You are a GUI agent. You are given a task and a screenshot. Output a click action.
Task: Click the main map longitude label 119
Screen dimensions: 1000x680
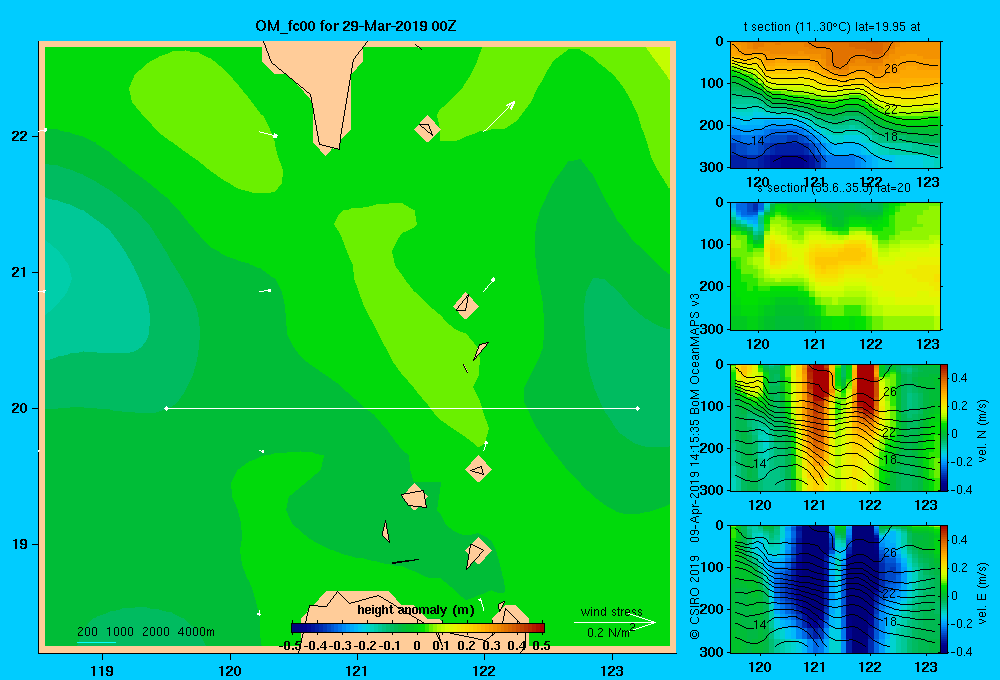tap(102, 670)
